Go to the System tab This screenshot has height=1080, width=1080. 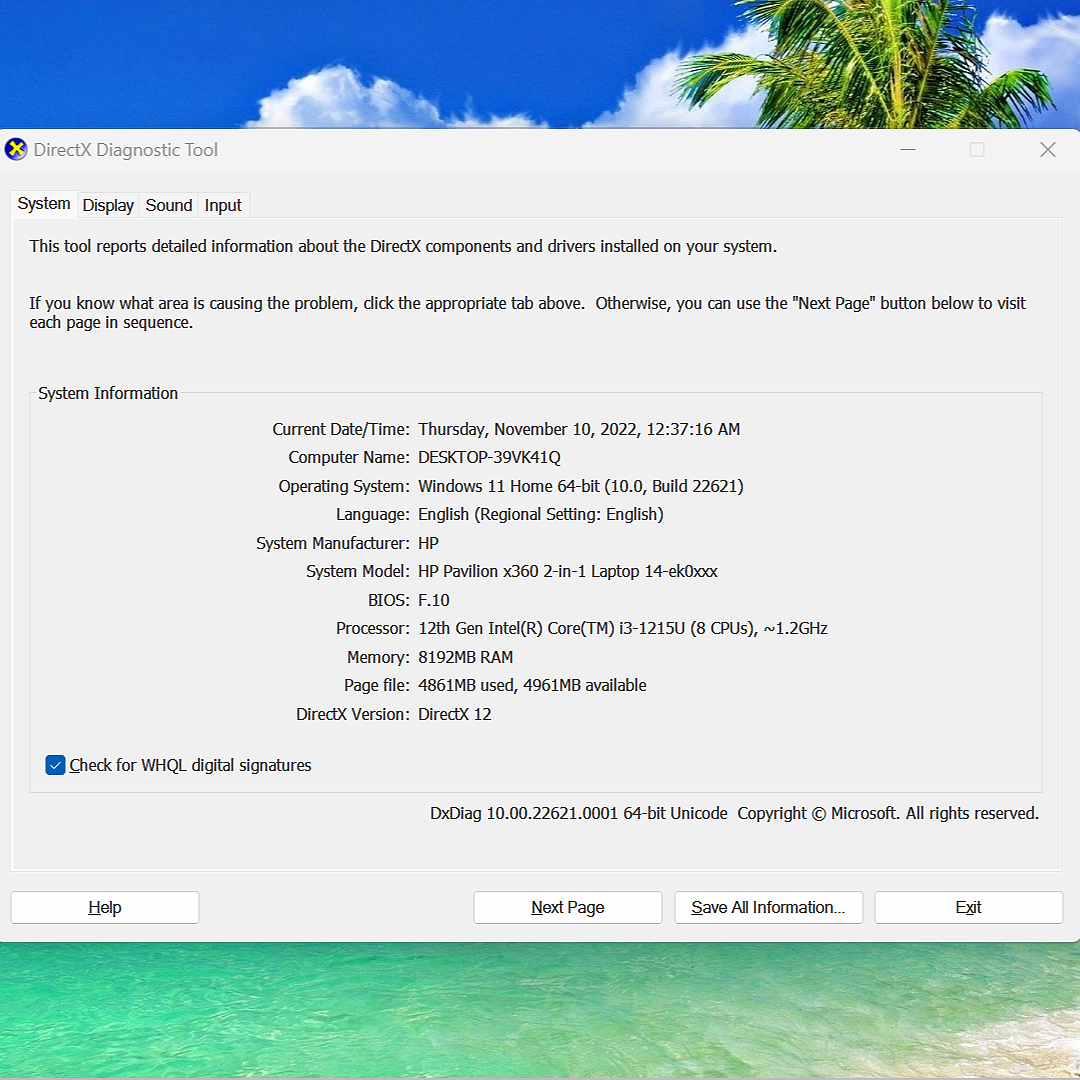click(44, 204)
